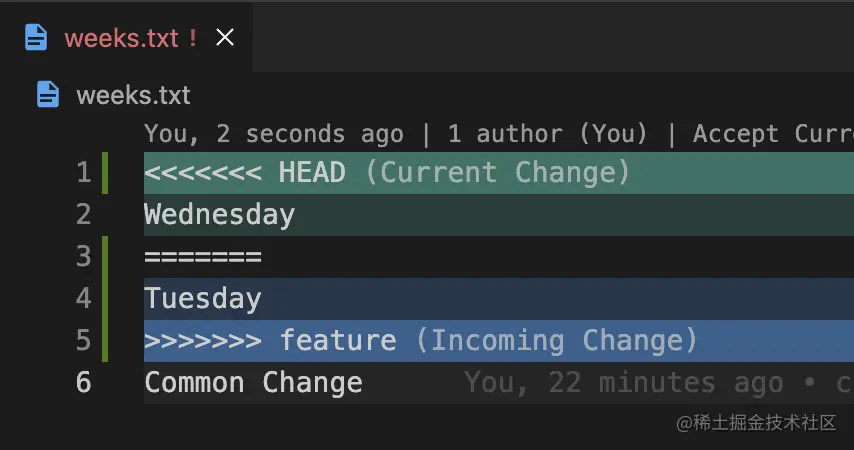The height and width of the screenshot is (450, 854).
Task: Select the weeks.txt tab
Action: (120, 38)
